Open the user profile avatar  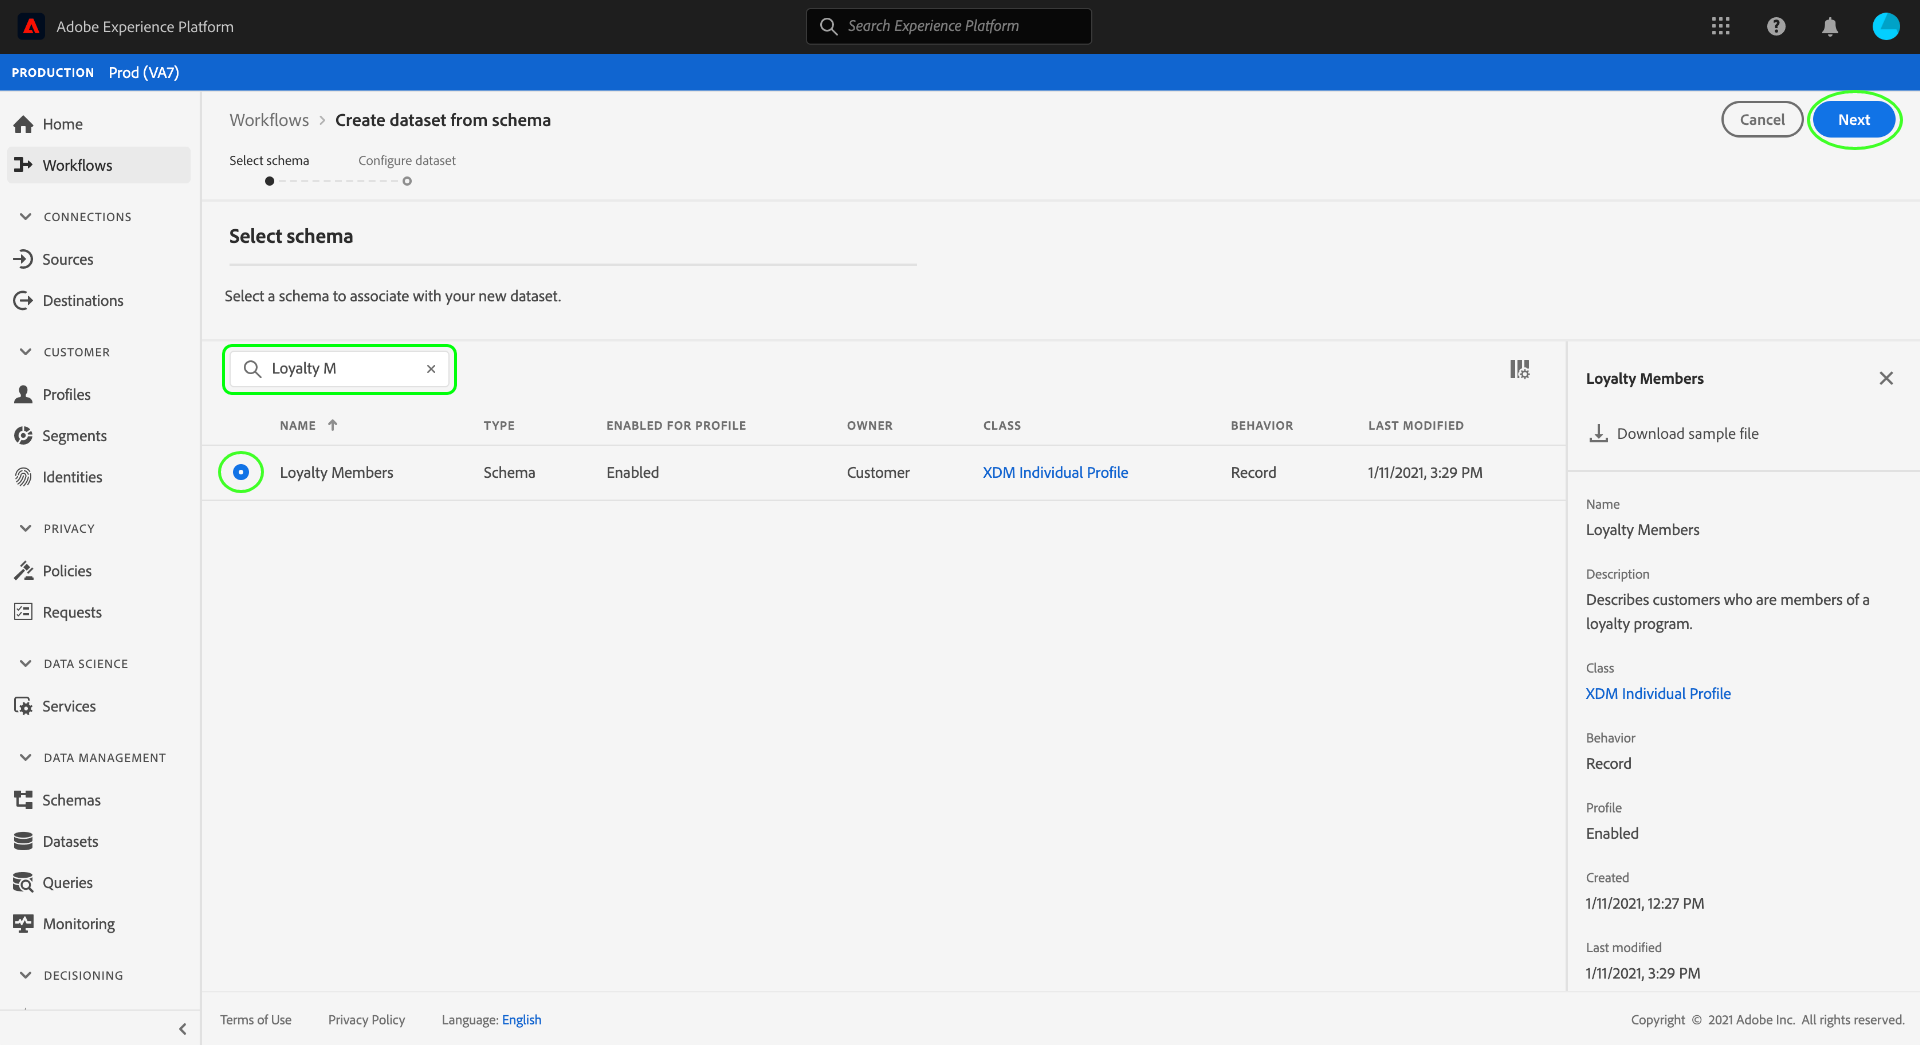[x=1886, y=26]
